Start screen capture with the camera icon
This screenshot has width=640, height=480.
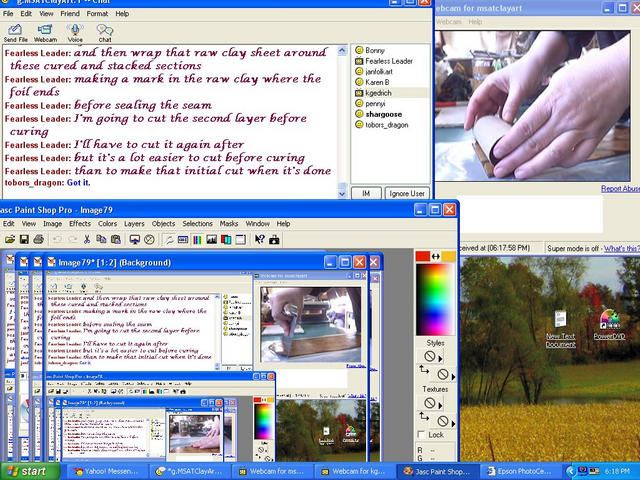point(274,240)
